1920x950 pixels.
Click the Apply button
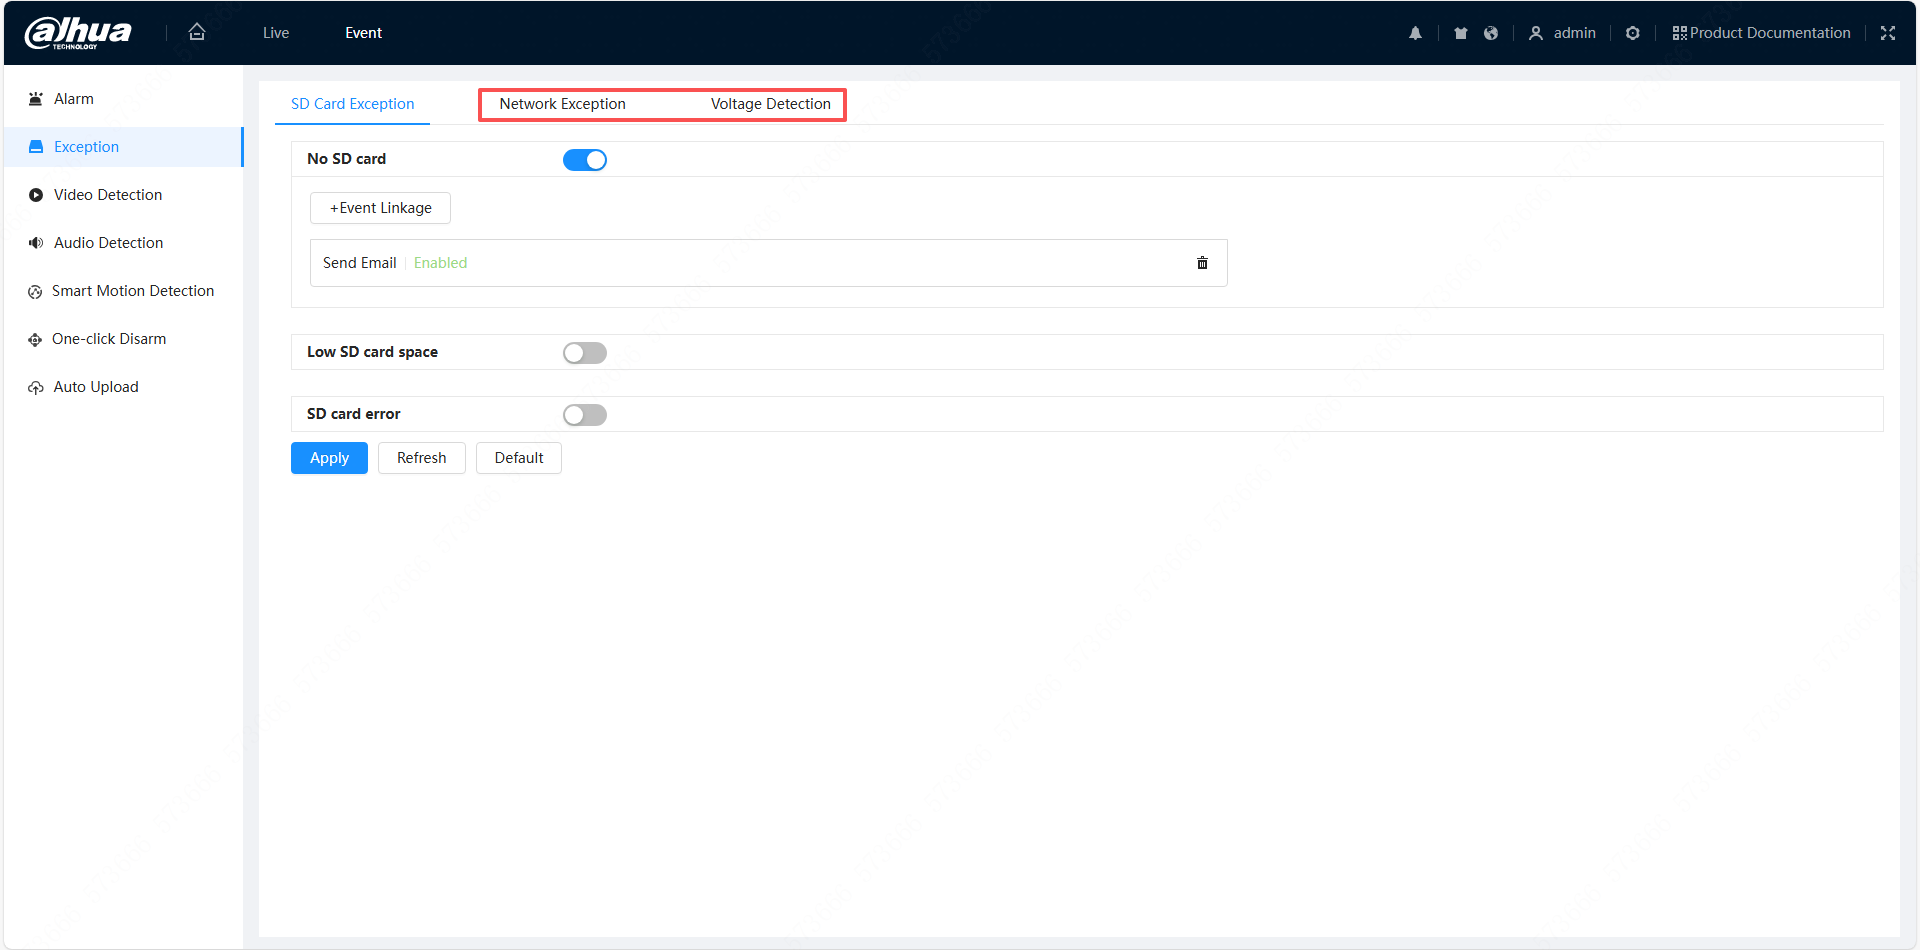point(329,458)
